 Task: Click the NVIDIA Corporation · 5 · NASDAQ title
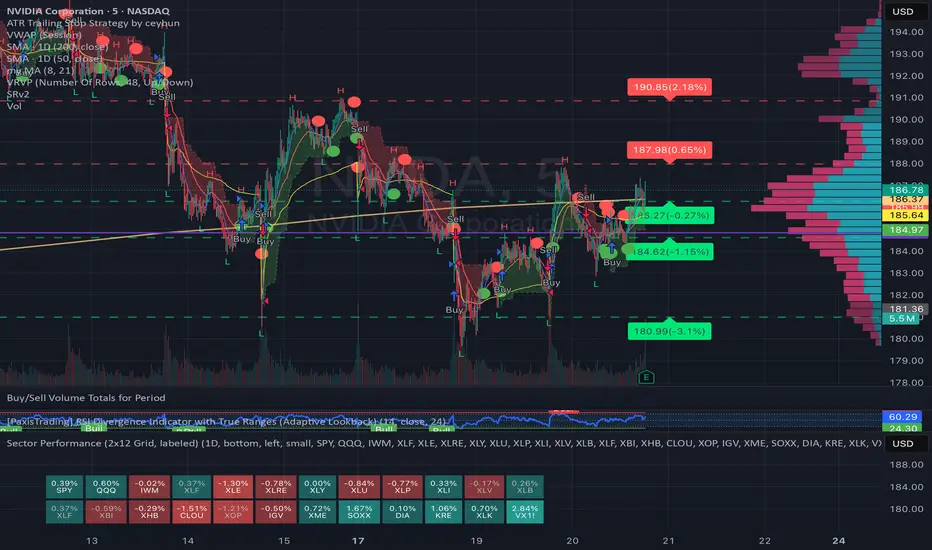[88, 11]
